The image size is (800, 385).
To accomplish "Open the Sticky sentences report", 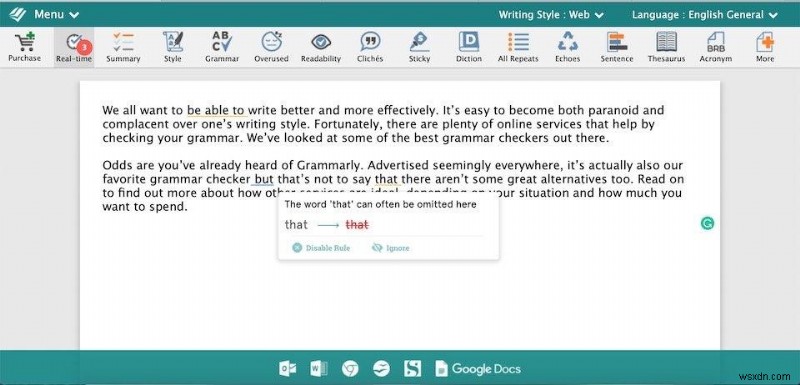I will pyautogui.click(x=419, y=47).
